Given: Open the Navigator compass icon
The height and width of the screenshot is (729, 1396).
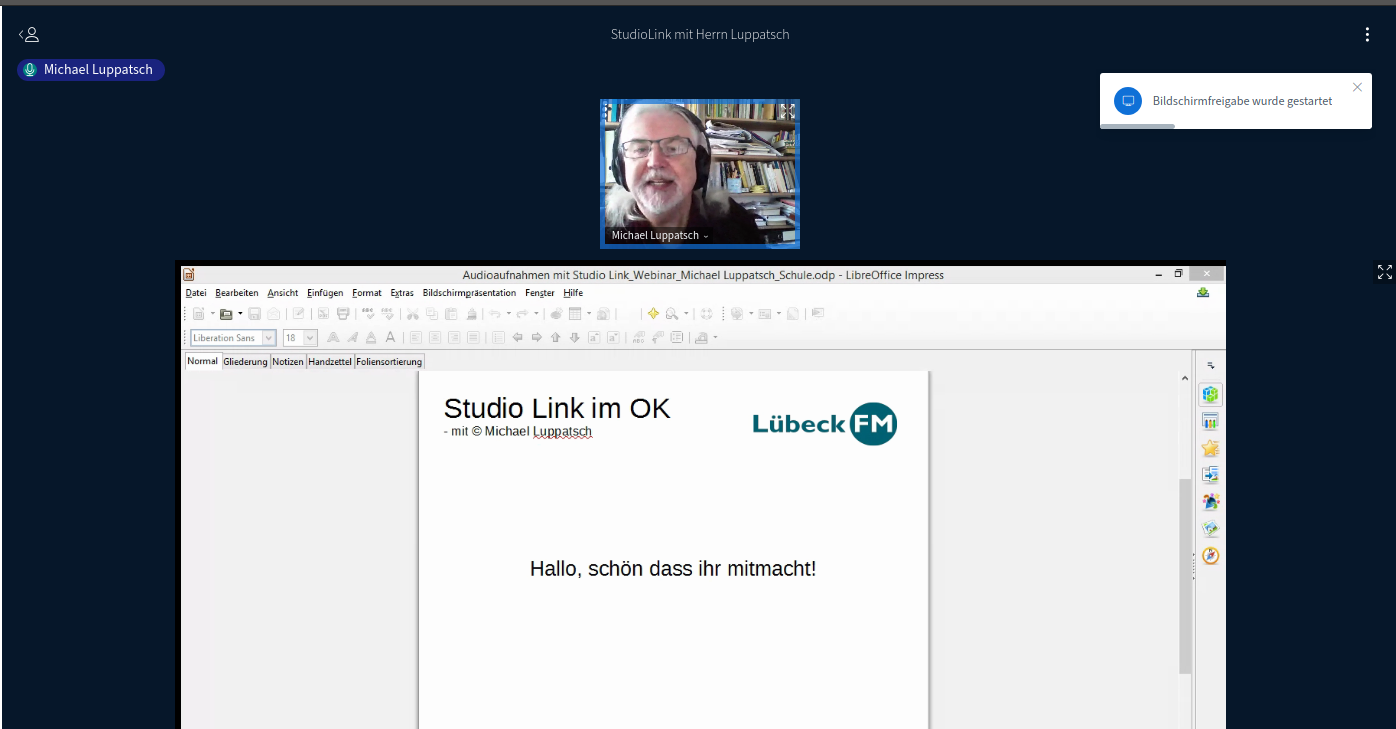Looking at the screenshot, I should coord(1210,556).
